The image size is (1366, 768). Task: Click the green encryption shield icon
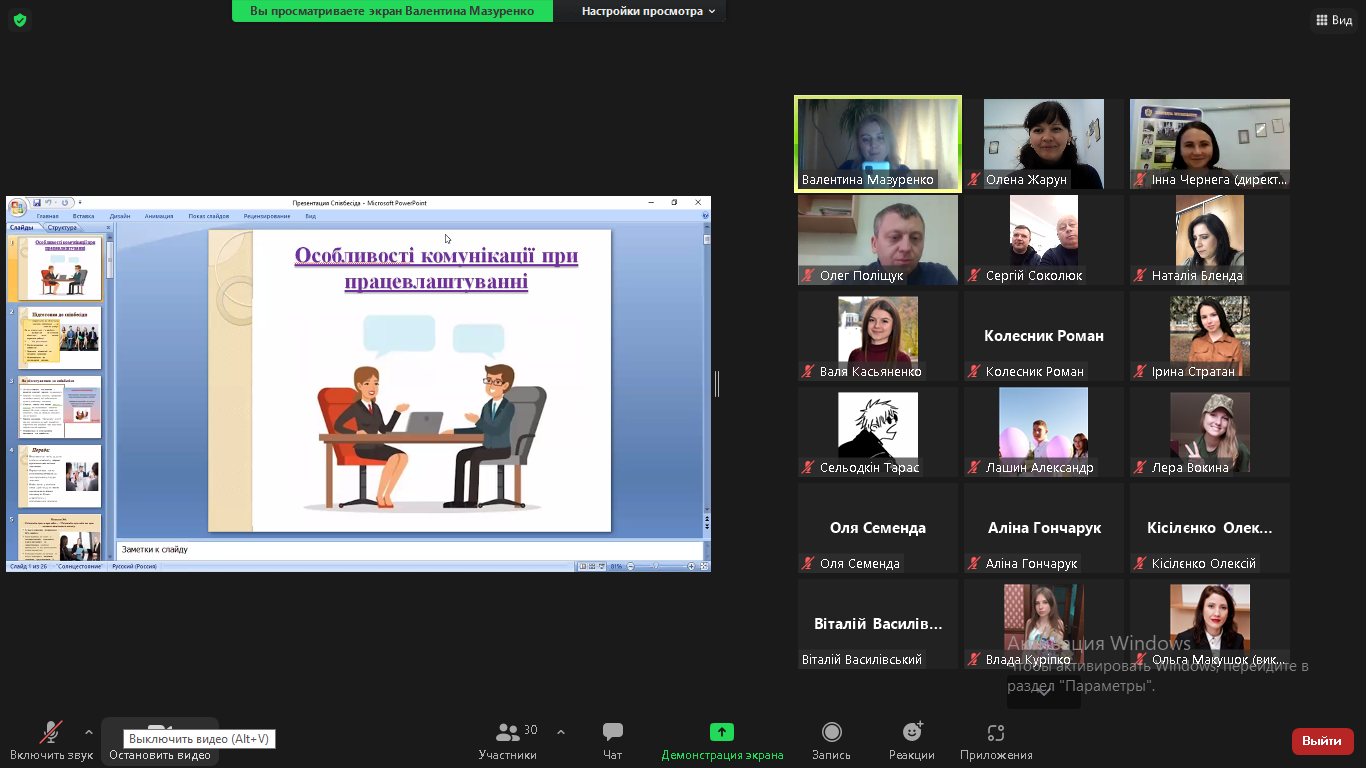click(20, 19)
